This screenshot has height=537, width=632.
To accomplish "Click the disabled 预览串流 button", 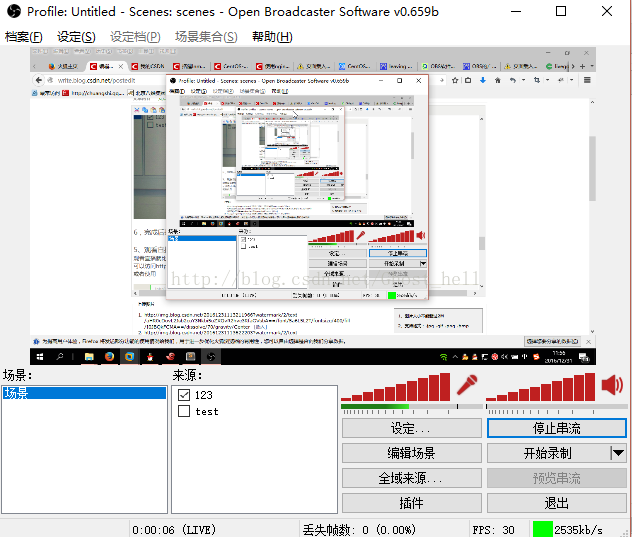I will 557,478.
